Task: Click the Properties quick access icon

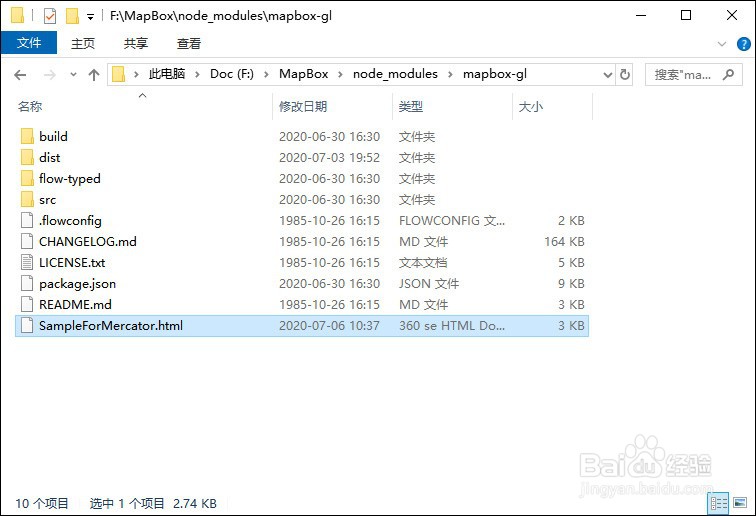Action: tap(50, 16)
